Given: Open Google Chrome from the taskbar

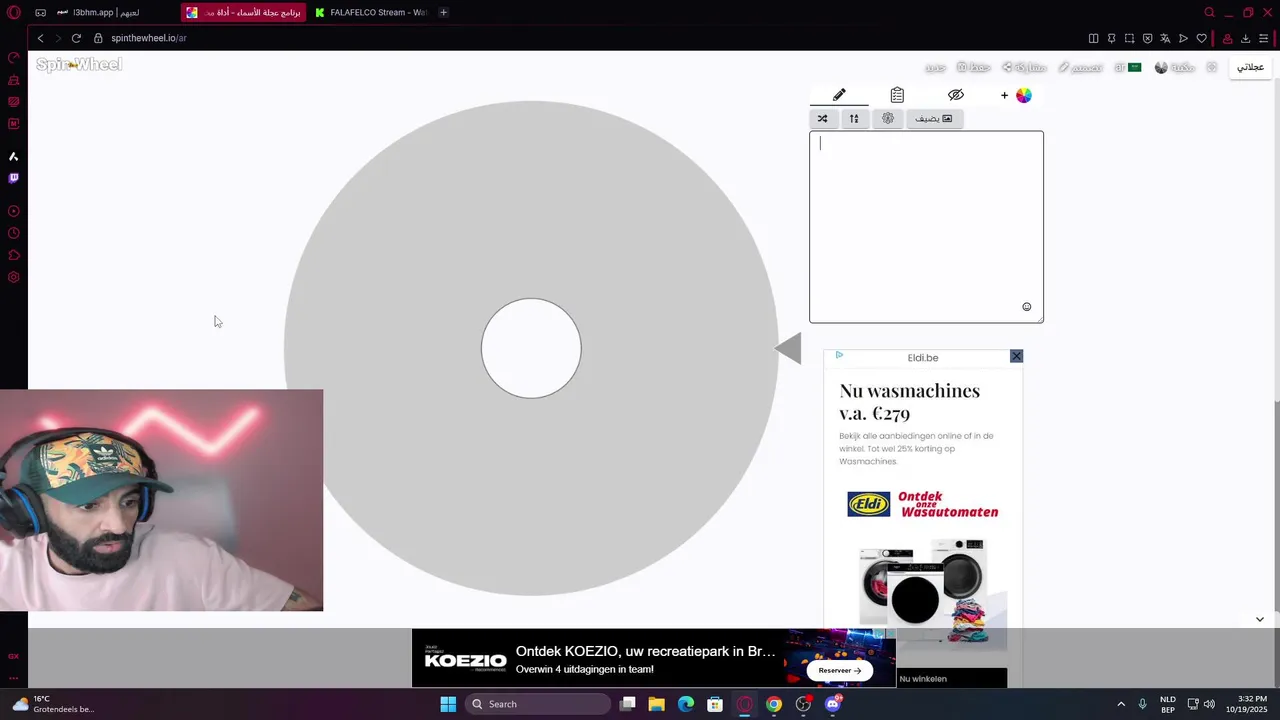Looking at the screenshot, I should point(774,704).
